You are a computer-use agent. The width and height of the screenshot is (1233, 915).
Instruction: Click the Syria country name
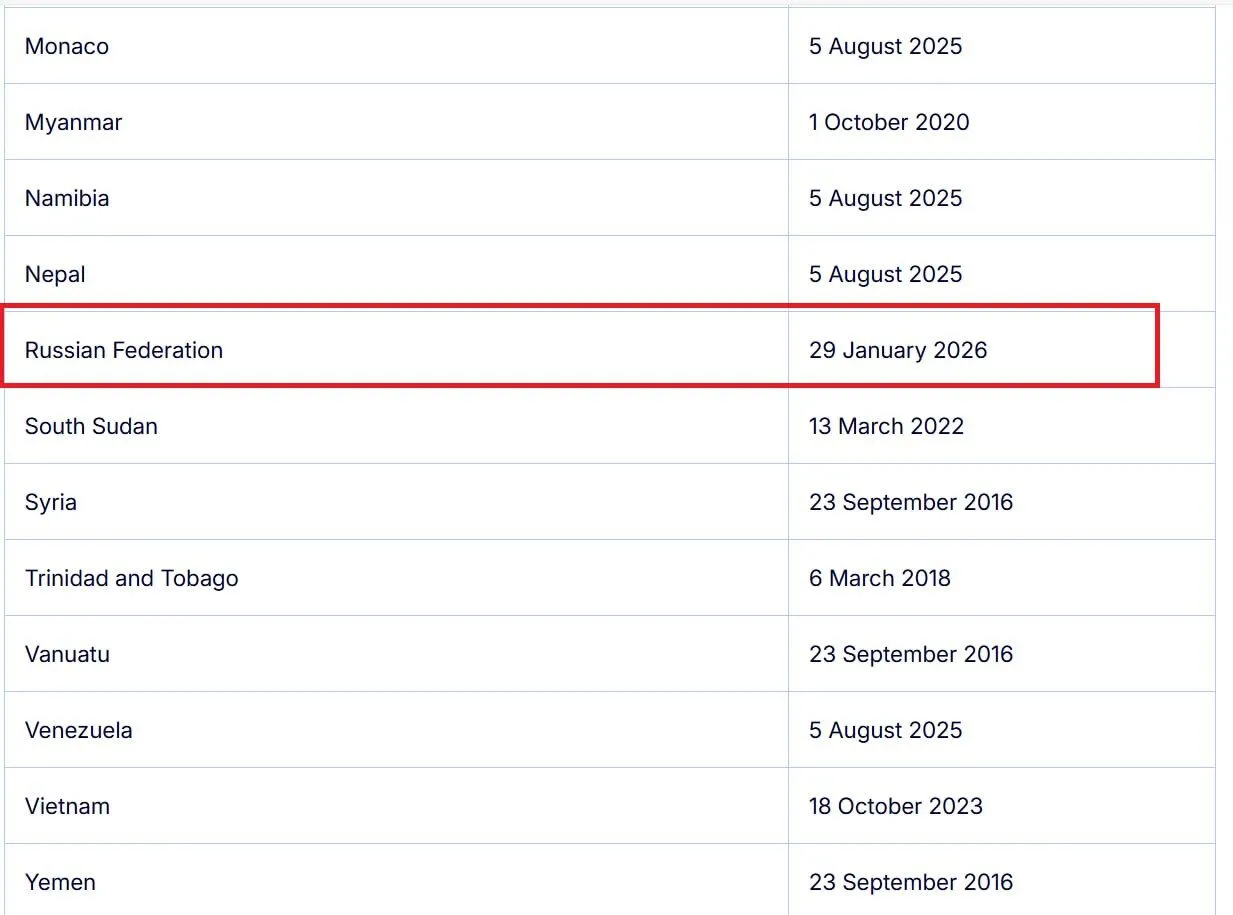coord(51,502)
